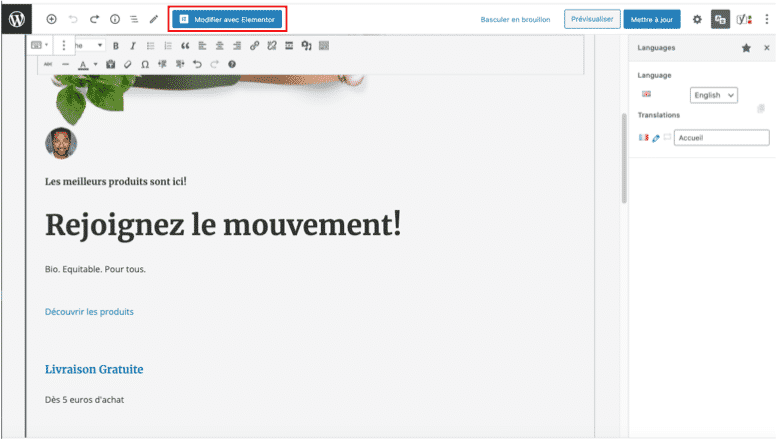Viewport: 782px width, 439px height.
Task: Click Modifier avec Elementor button
Action: (x=227, y=19)
